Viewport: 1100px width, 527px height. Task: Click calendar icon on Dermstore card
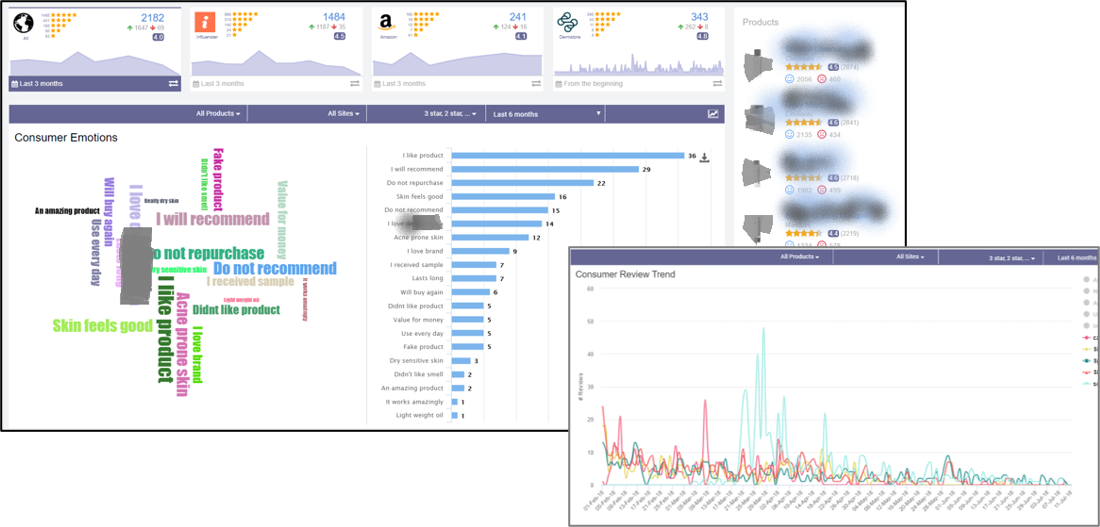[x=559, y=83]
